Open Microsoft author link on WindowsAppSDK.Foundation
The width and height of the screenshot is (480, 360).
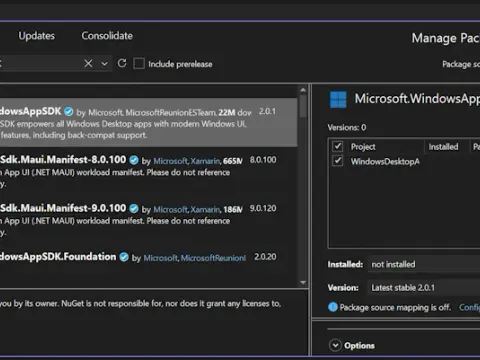coord(161,258)
